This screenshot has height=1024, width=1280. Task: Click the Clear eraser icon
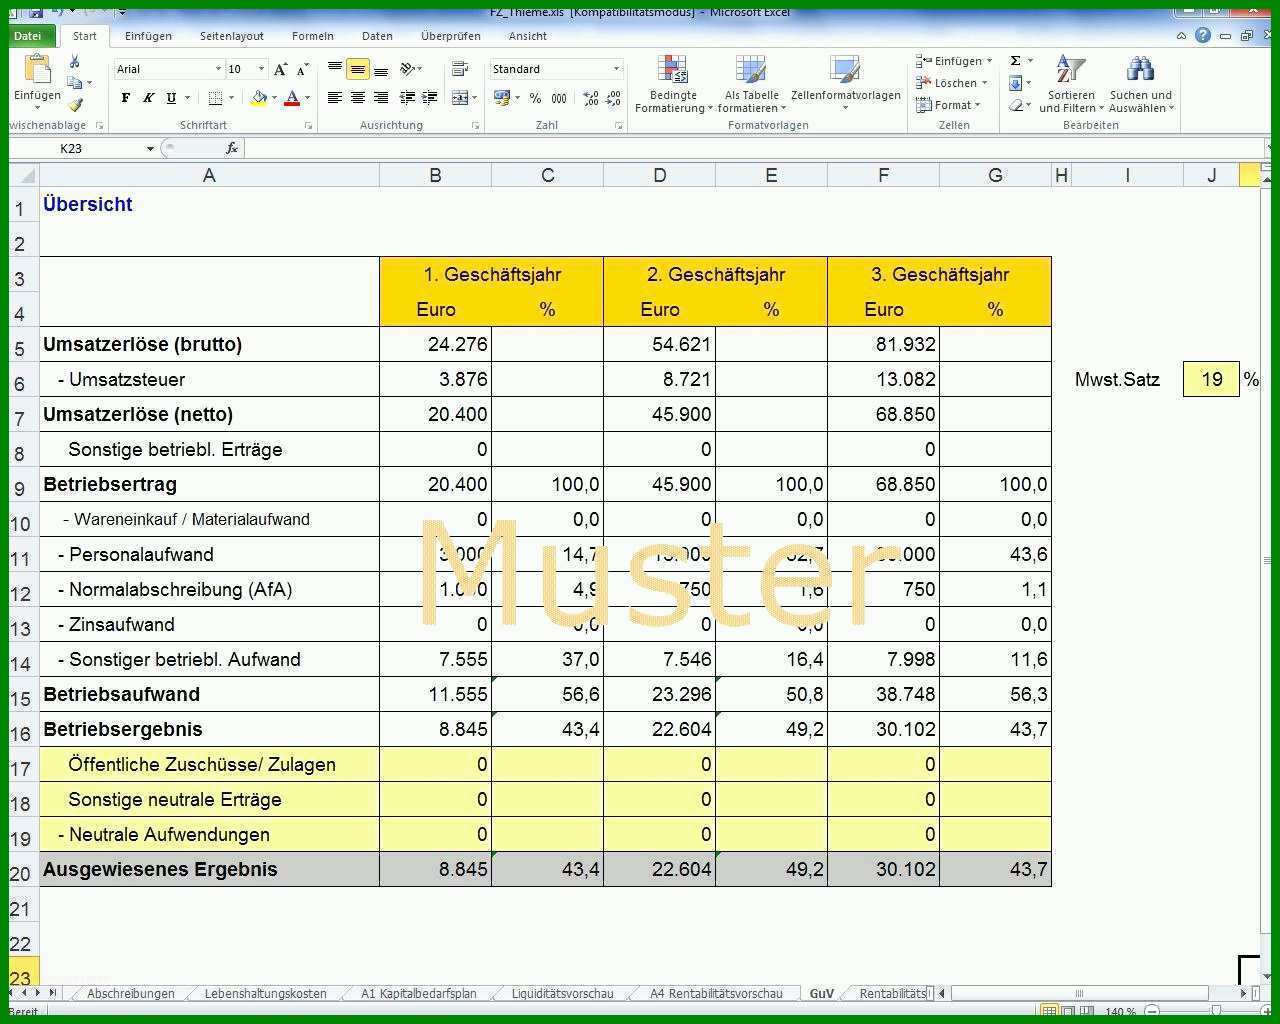(1015, 105)
